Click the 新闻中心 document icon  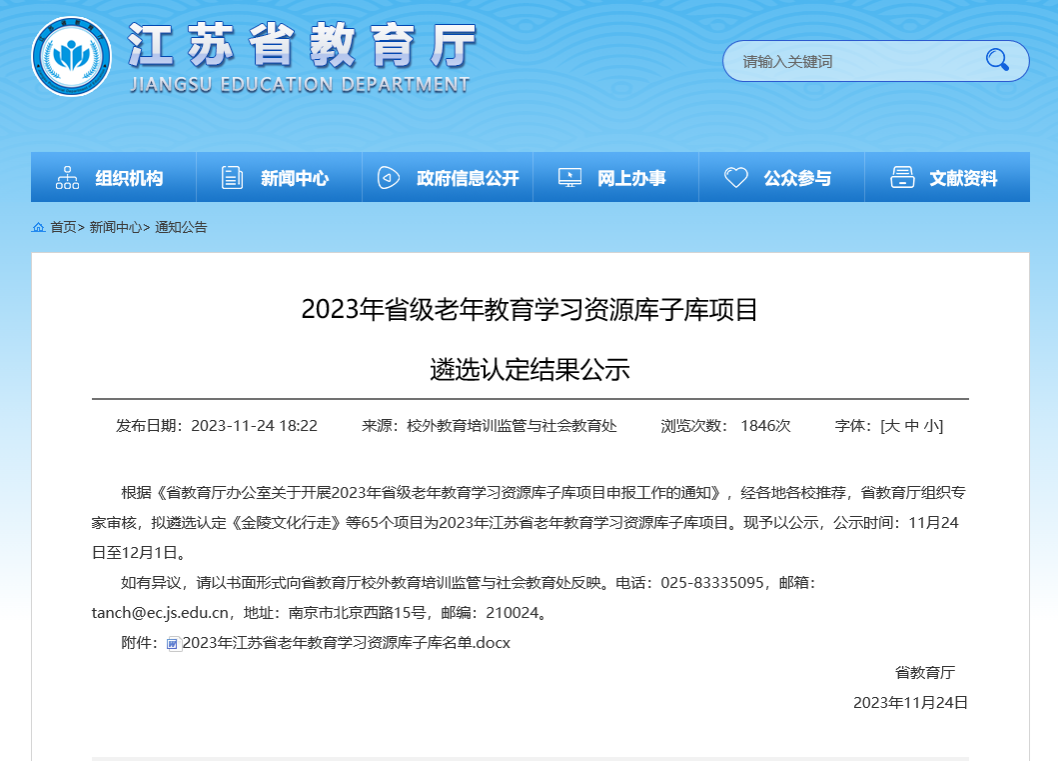pos(232,177)
